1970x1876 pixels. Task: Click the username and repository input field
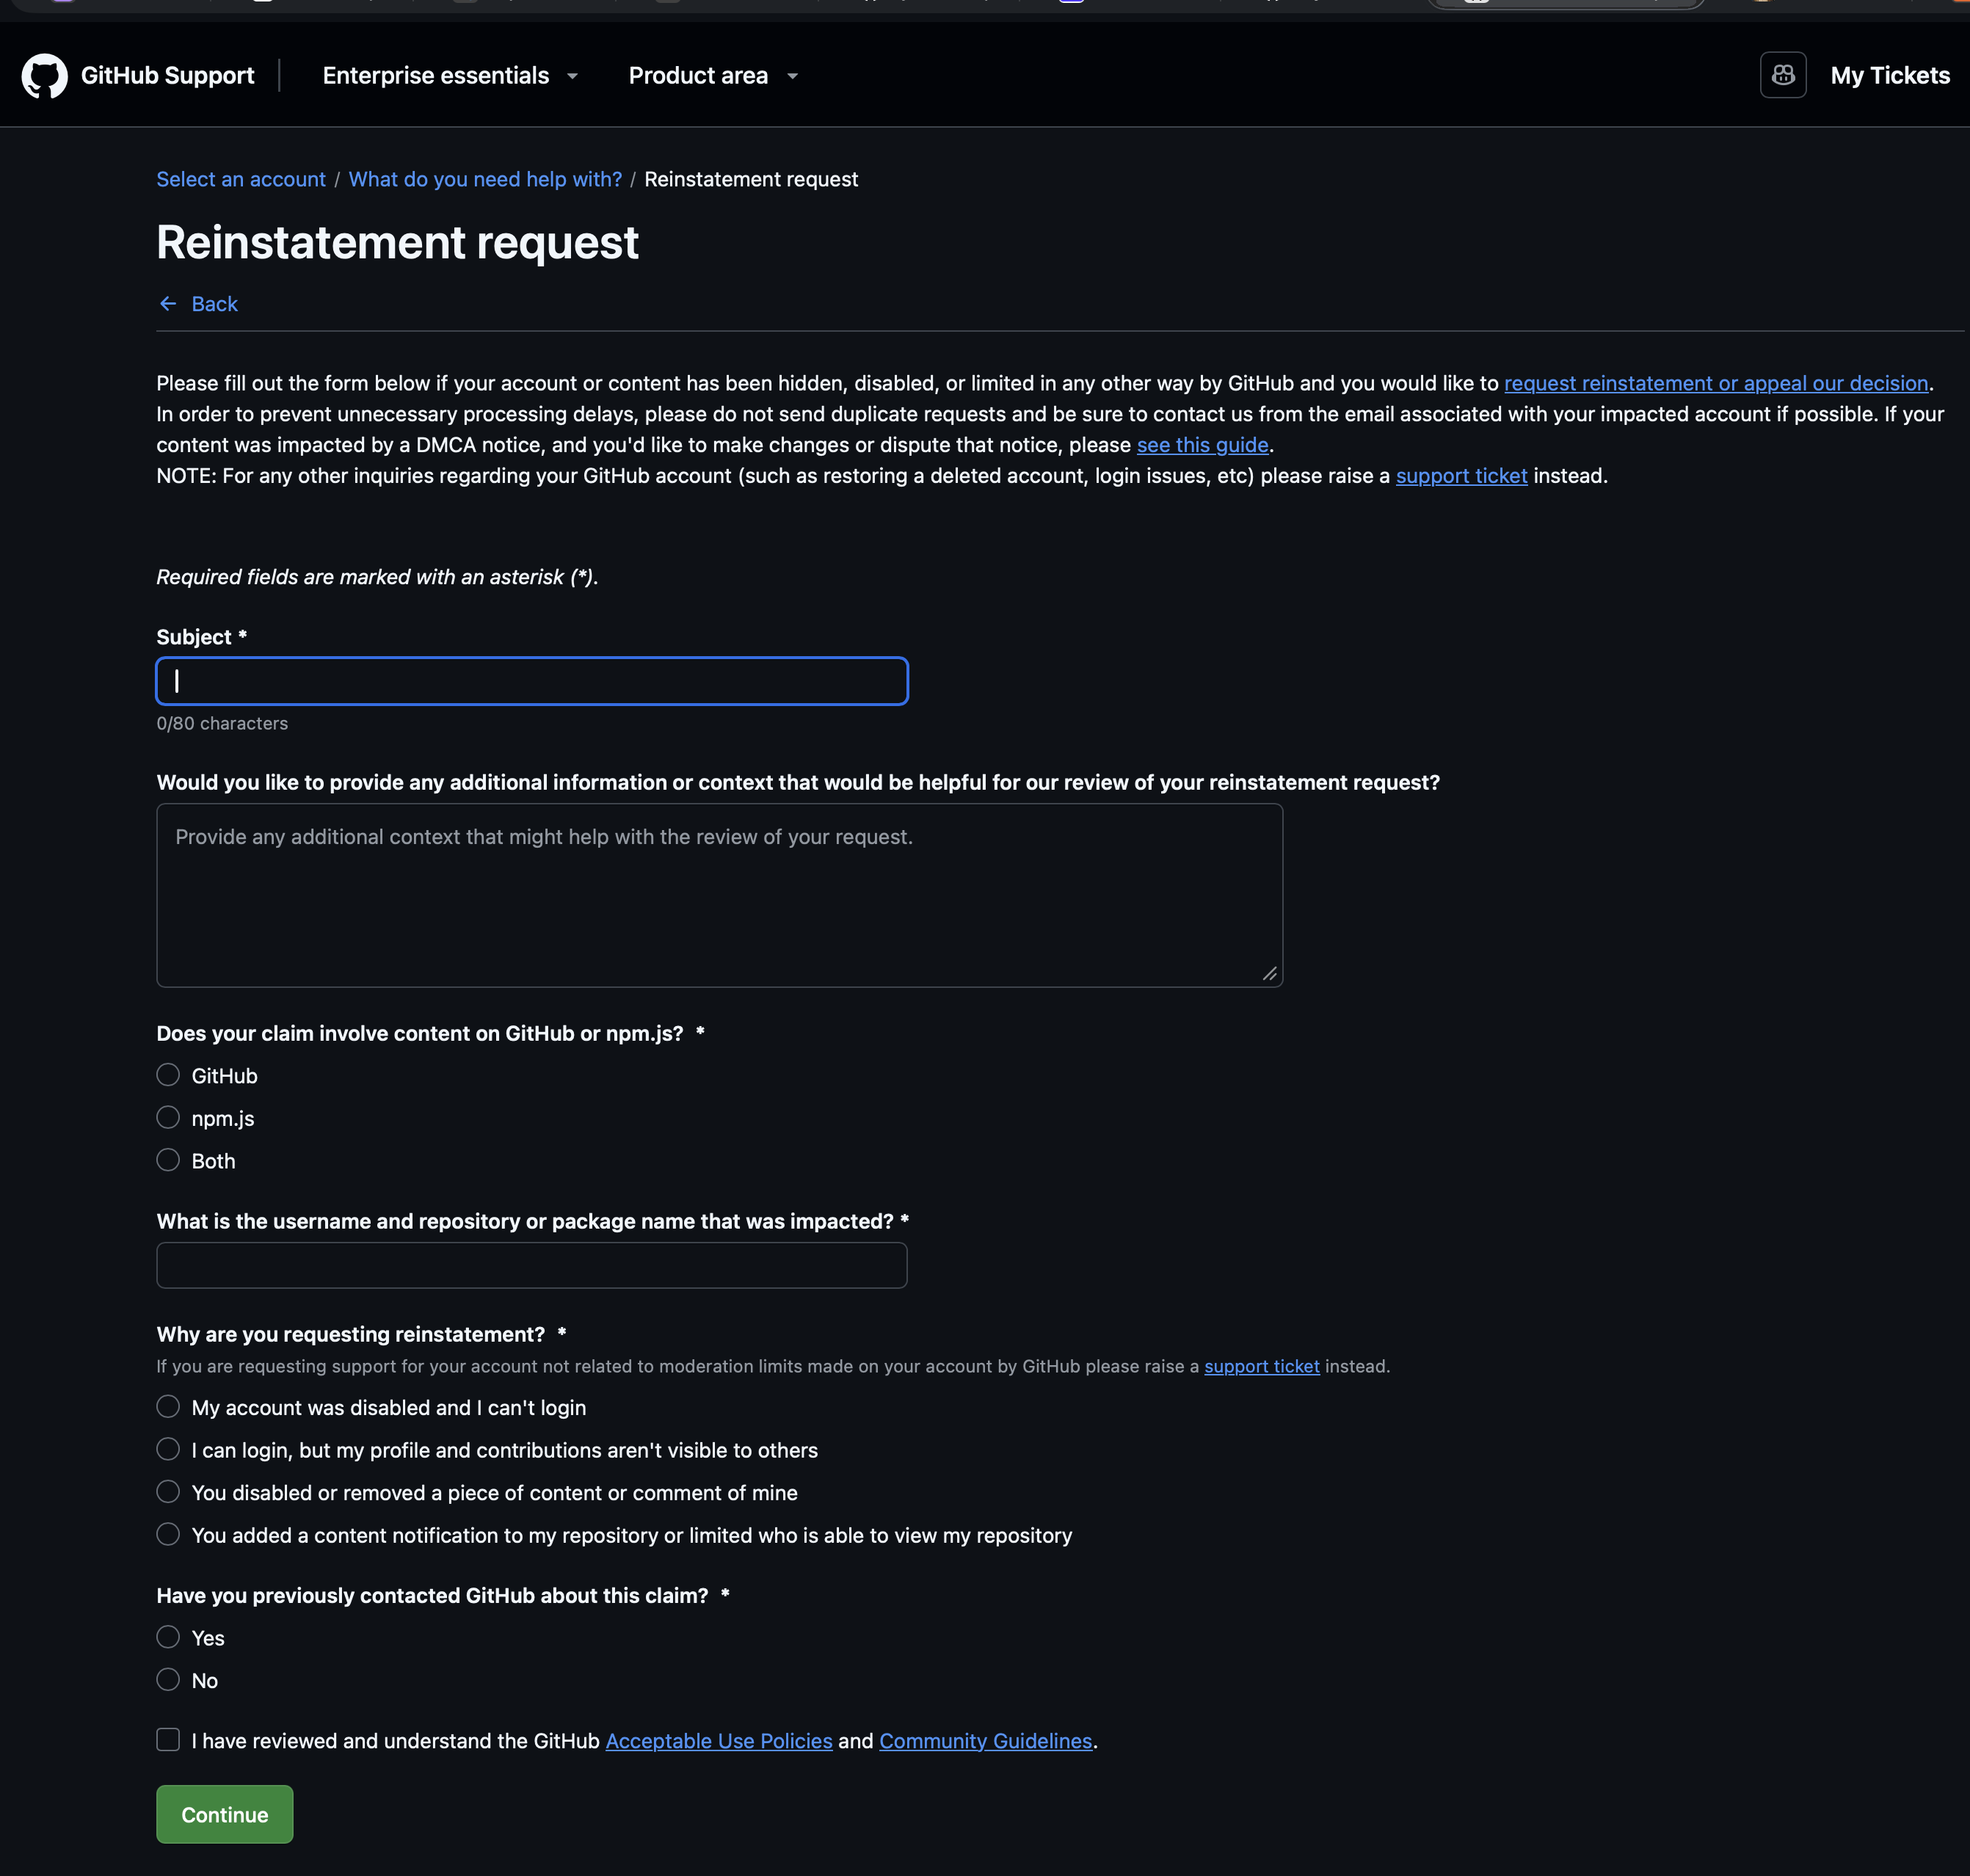point(532,1265)
